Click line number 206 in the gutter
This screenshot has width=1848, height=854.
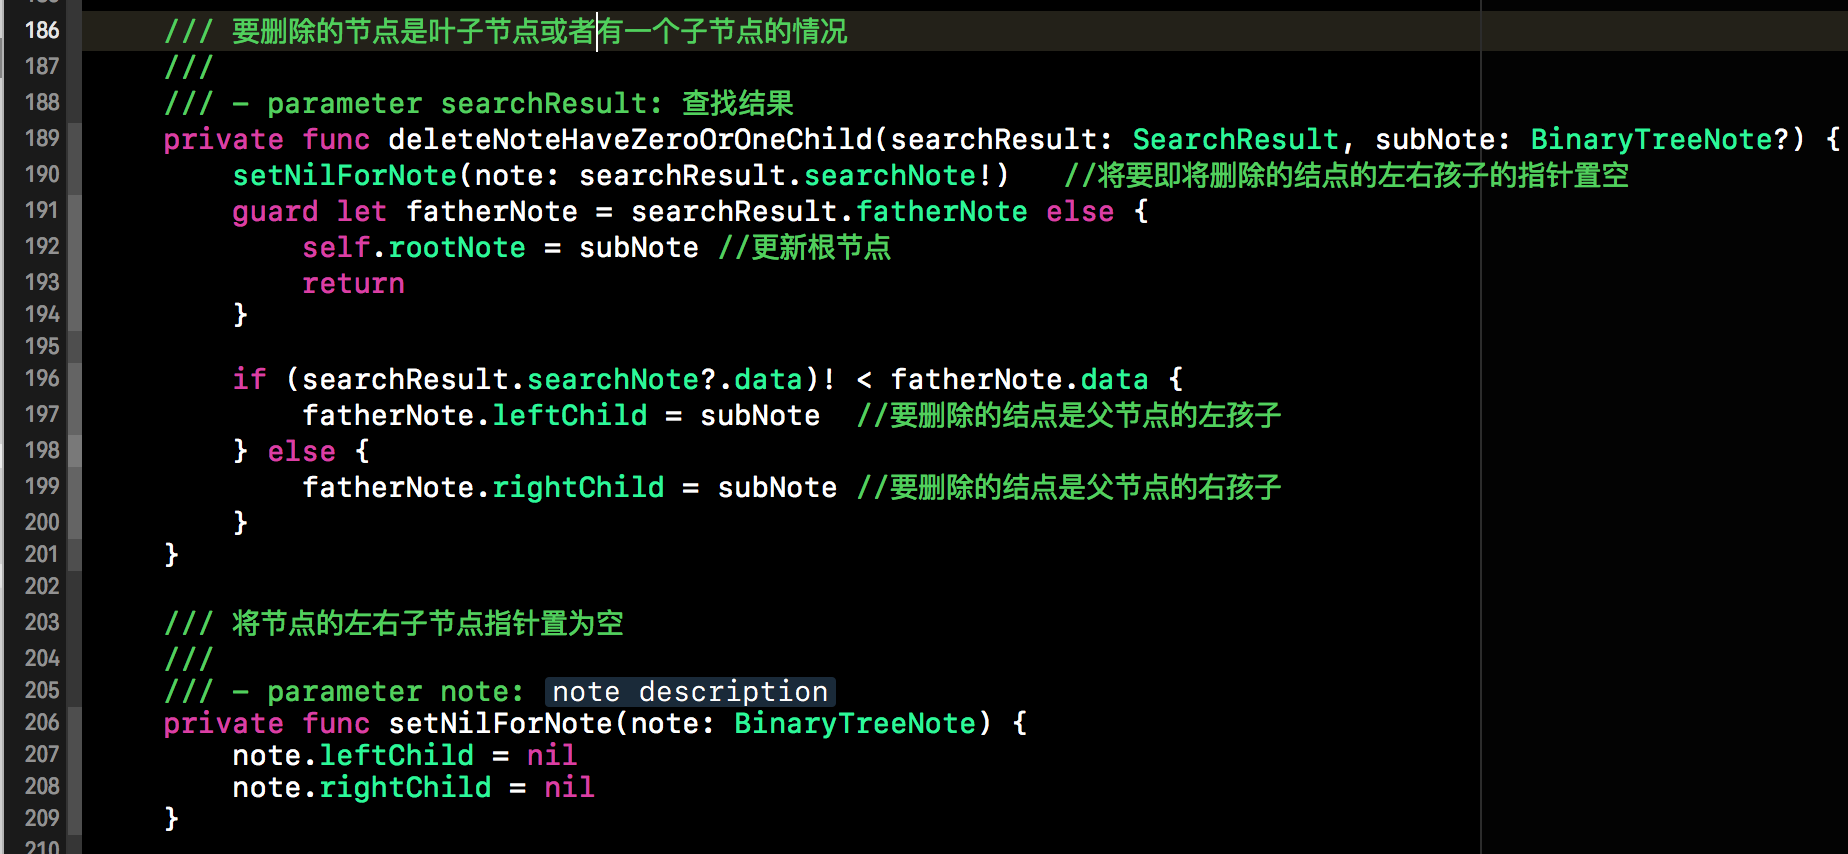click(42, 722)
